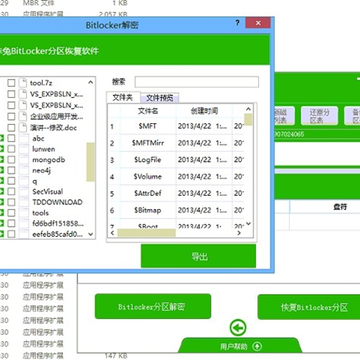Expand the fd6bdf151858 folder arrow
360x360 pixels.
1,224
